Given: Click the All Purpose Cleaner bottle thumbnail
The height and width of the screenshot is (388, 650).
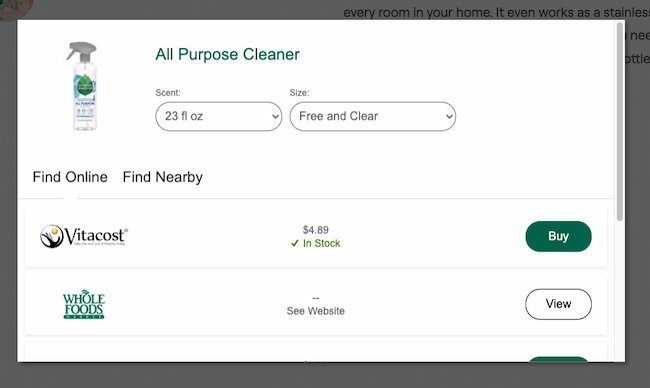Looking at the screenshot, I should click(83, 86).
